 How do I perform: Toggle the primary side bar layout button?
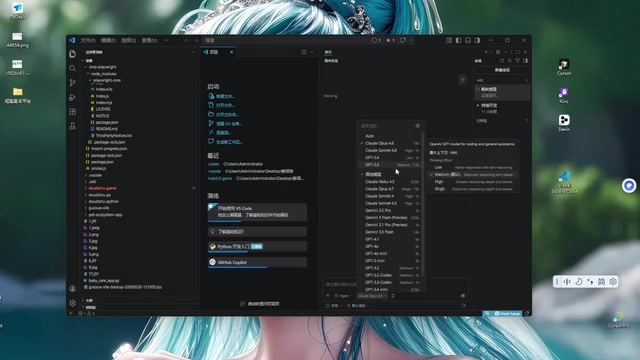click(x=459, y=40)
